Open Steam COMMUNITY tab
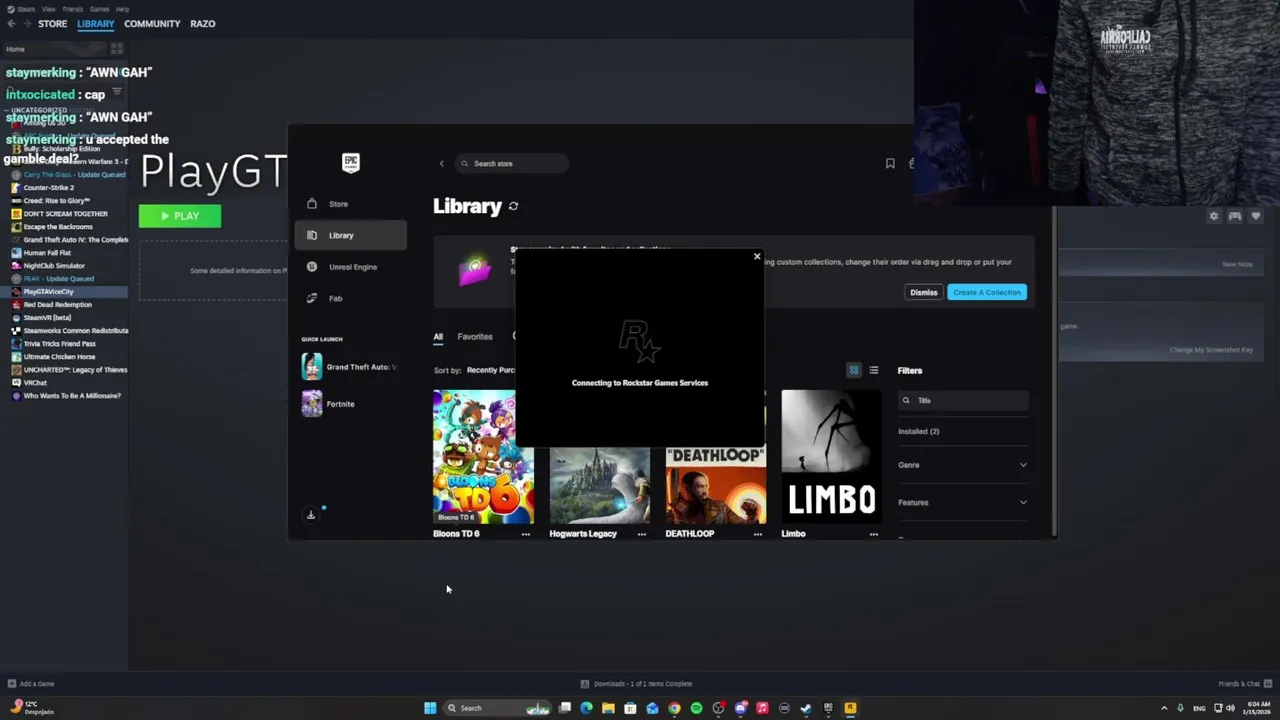 (152, 23)
